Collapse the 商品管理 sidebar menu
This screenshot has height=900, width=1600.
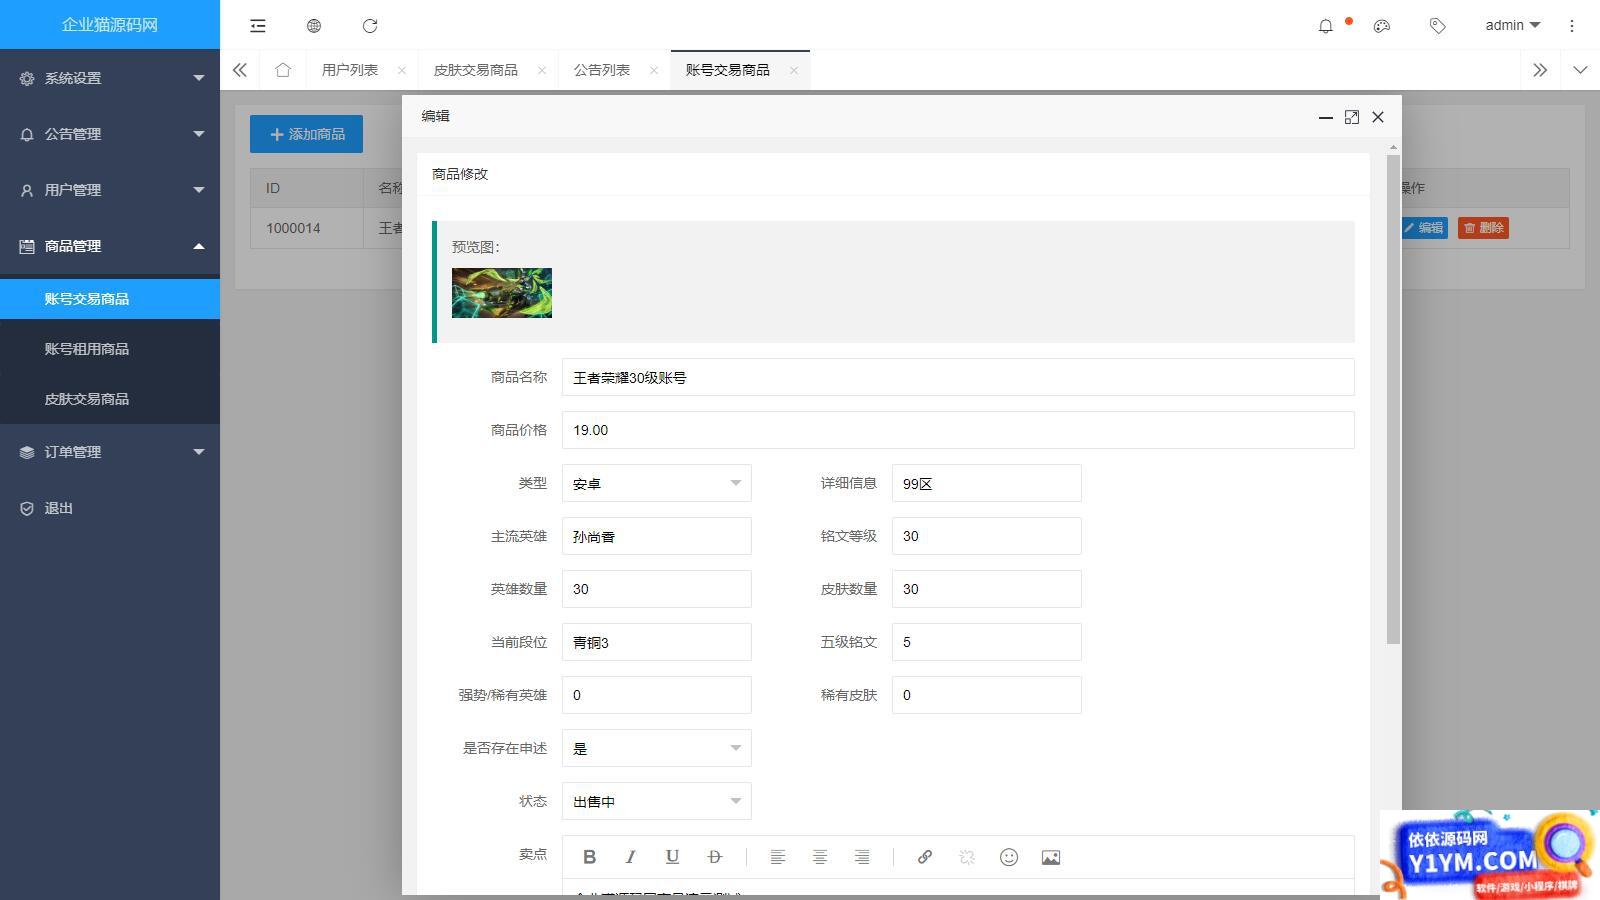(x=110, y=246)
